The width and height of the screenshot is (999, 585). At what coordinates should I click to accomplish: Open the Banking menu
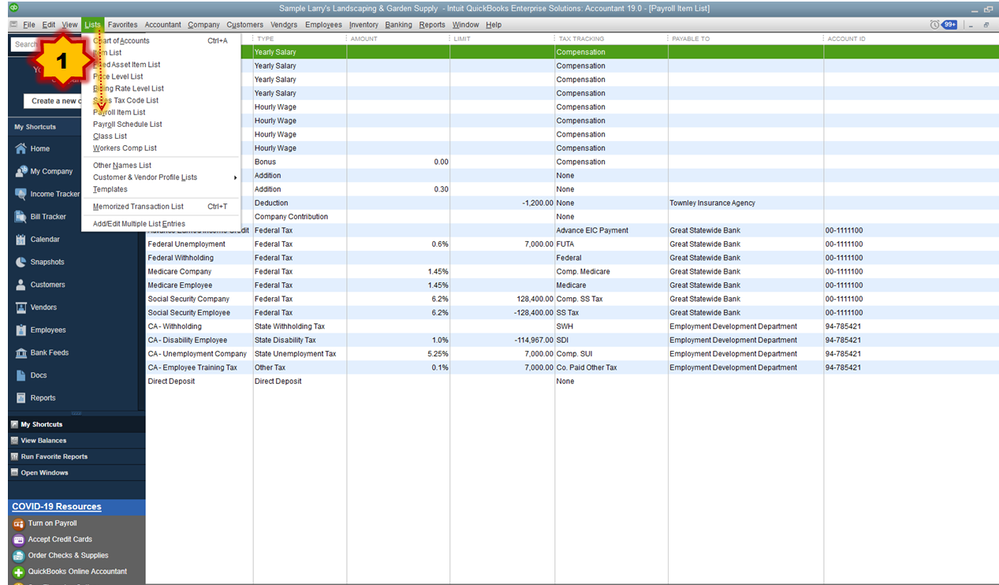(398, 25)
